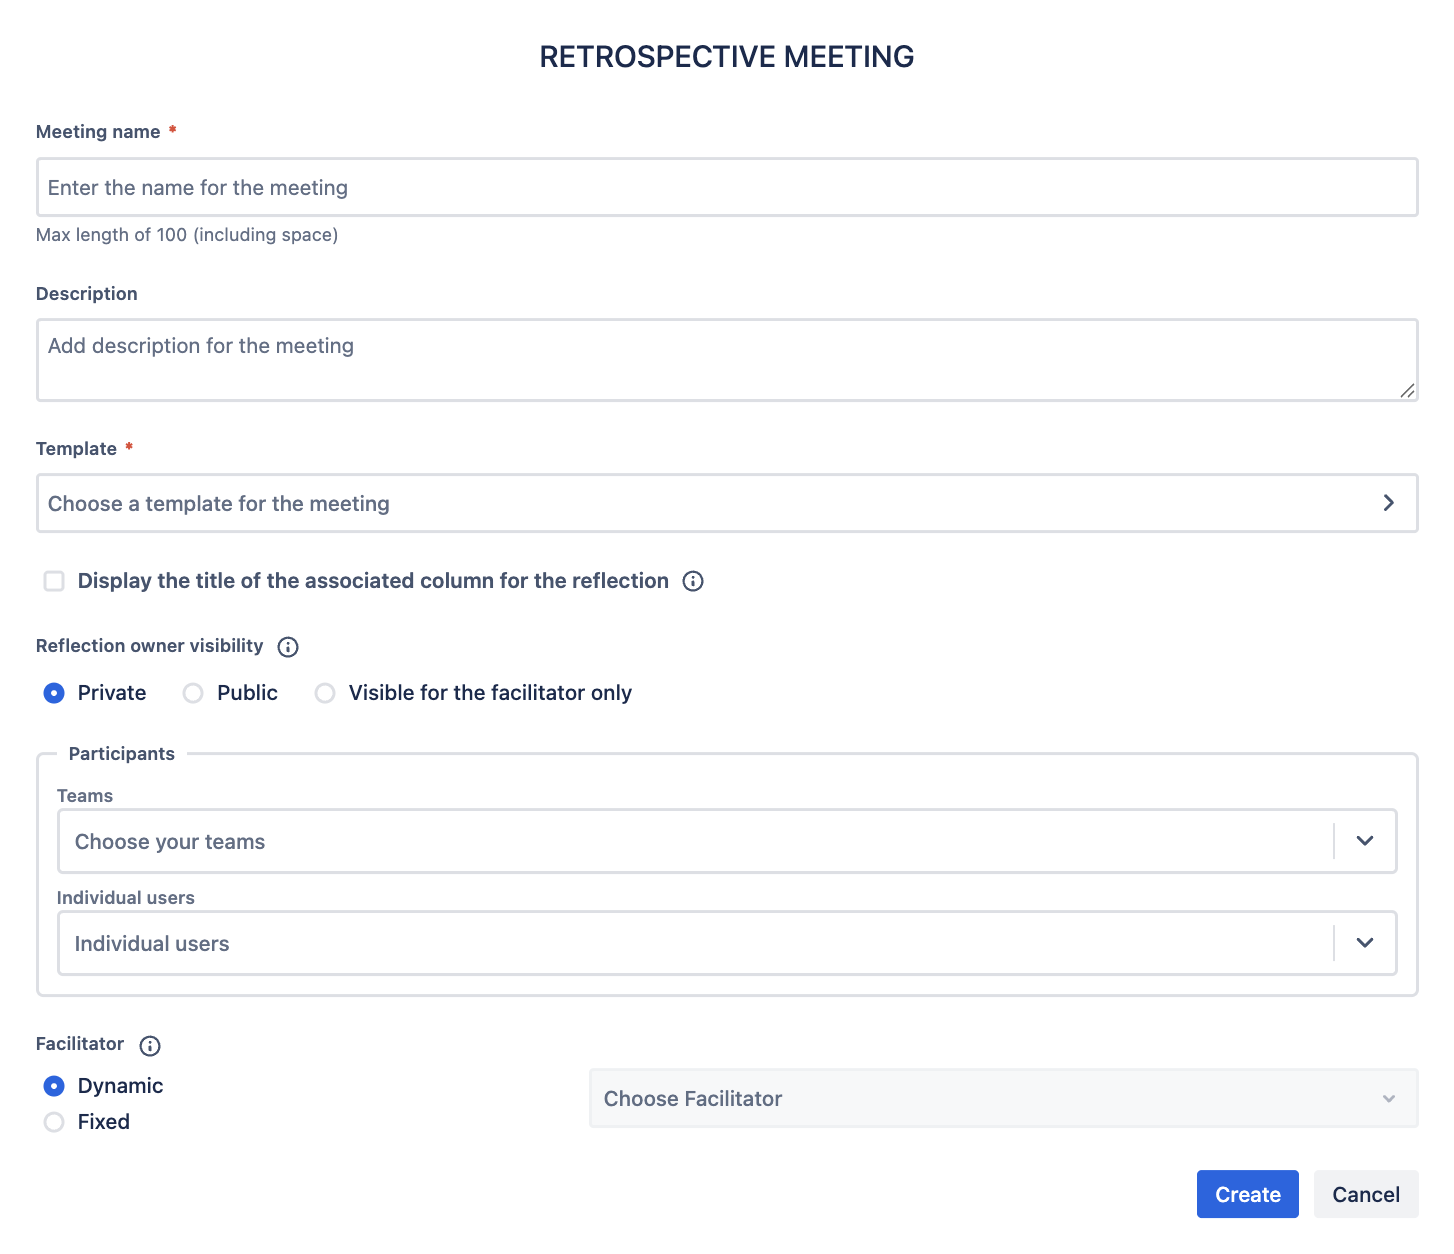Click the Template field chevron arrow
This screenshot has height=1254, width=1454.
pyautogui.click(x=1388, y=503)
